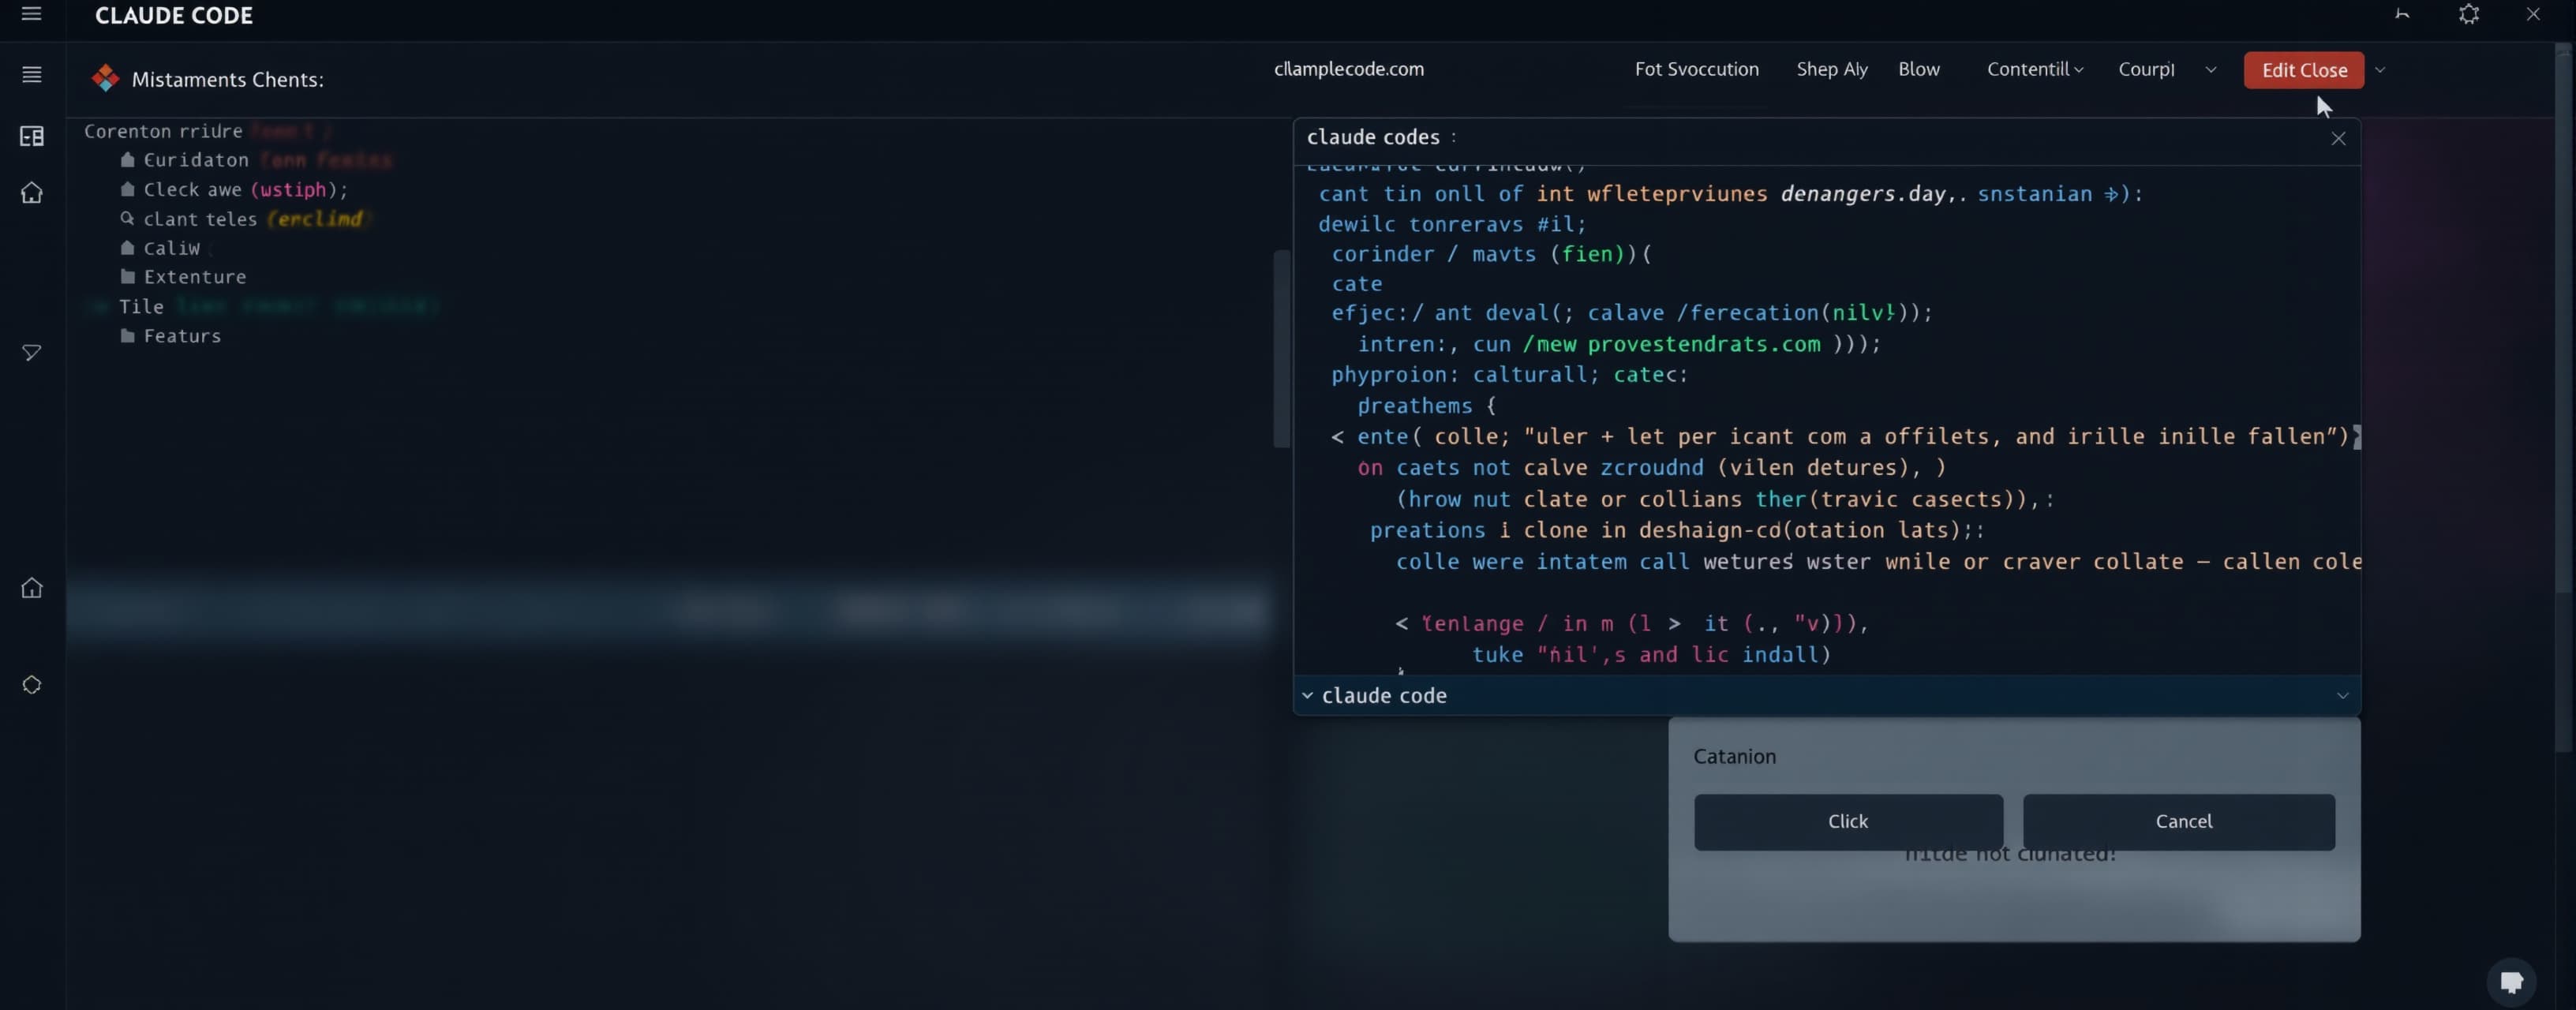Click the home icon above the hexagon icon
This screenshot has height=1010, width=2576.
point(31,587)
